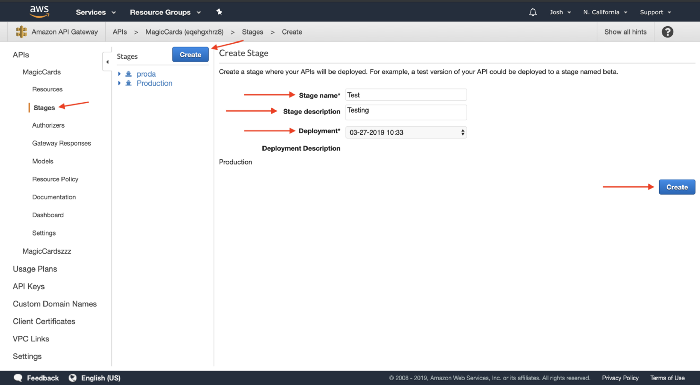Screen dimensions: 700x385
Task: Open Resources in the sidebar
Action: tap(47, 89)
